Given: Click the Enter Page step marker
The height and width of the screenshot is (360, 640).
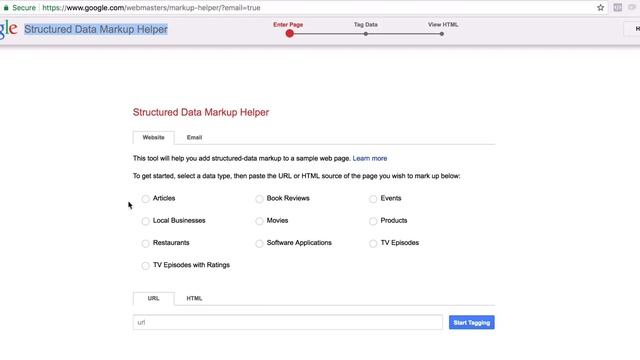Looking at the screenshot, I should point(289,33).
